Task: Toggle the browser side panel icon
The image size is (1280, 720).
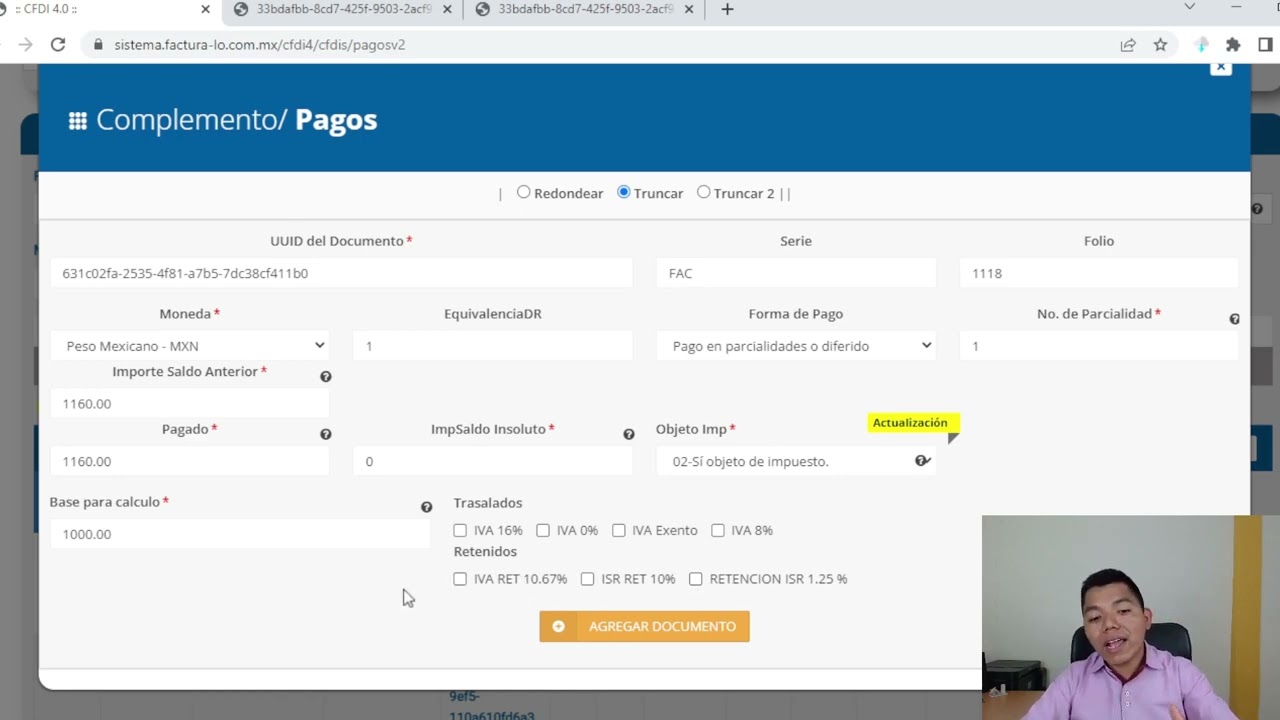Action: point(1265,45)
